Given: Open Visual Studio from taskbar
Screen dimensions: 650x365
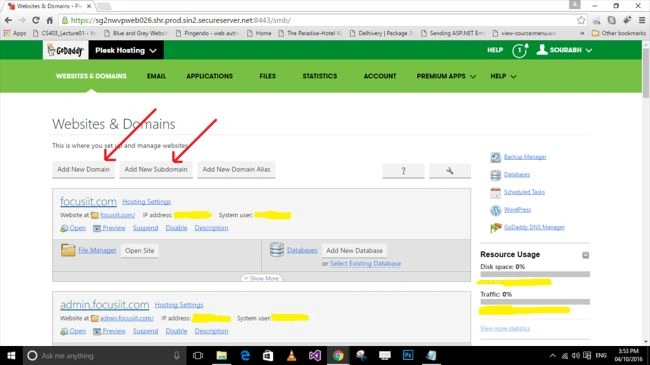Looking at the screenshot, I should 315,355.
